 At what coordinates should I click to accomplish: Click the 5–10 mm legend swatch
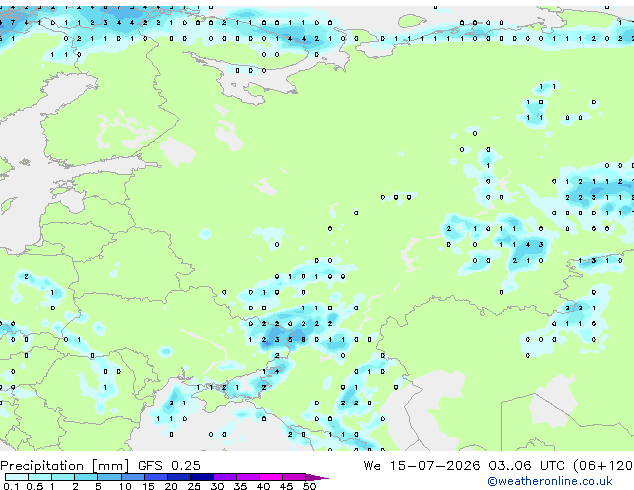point(109,477)
